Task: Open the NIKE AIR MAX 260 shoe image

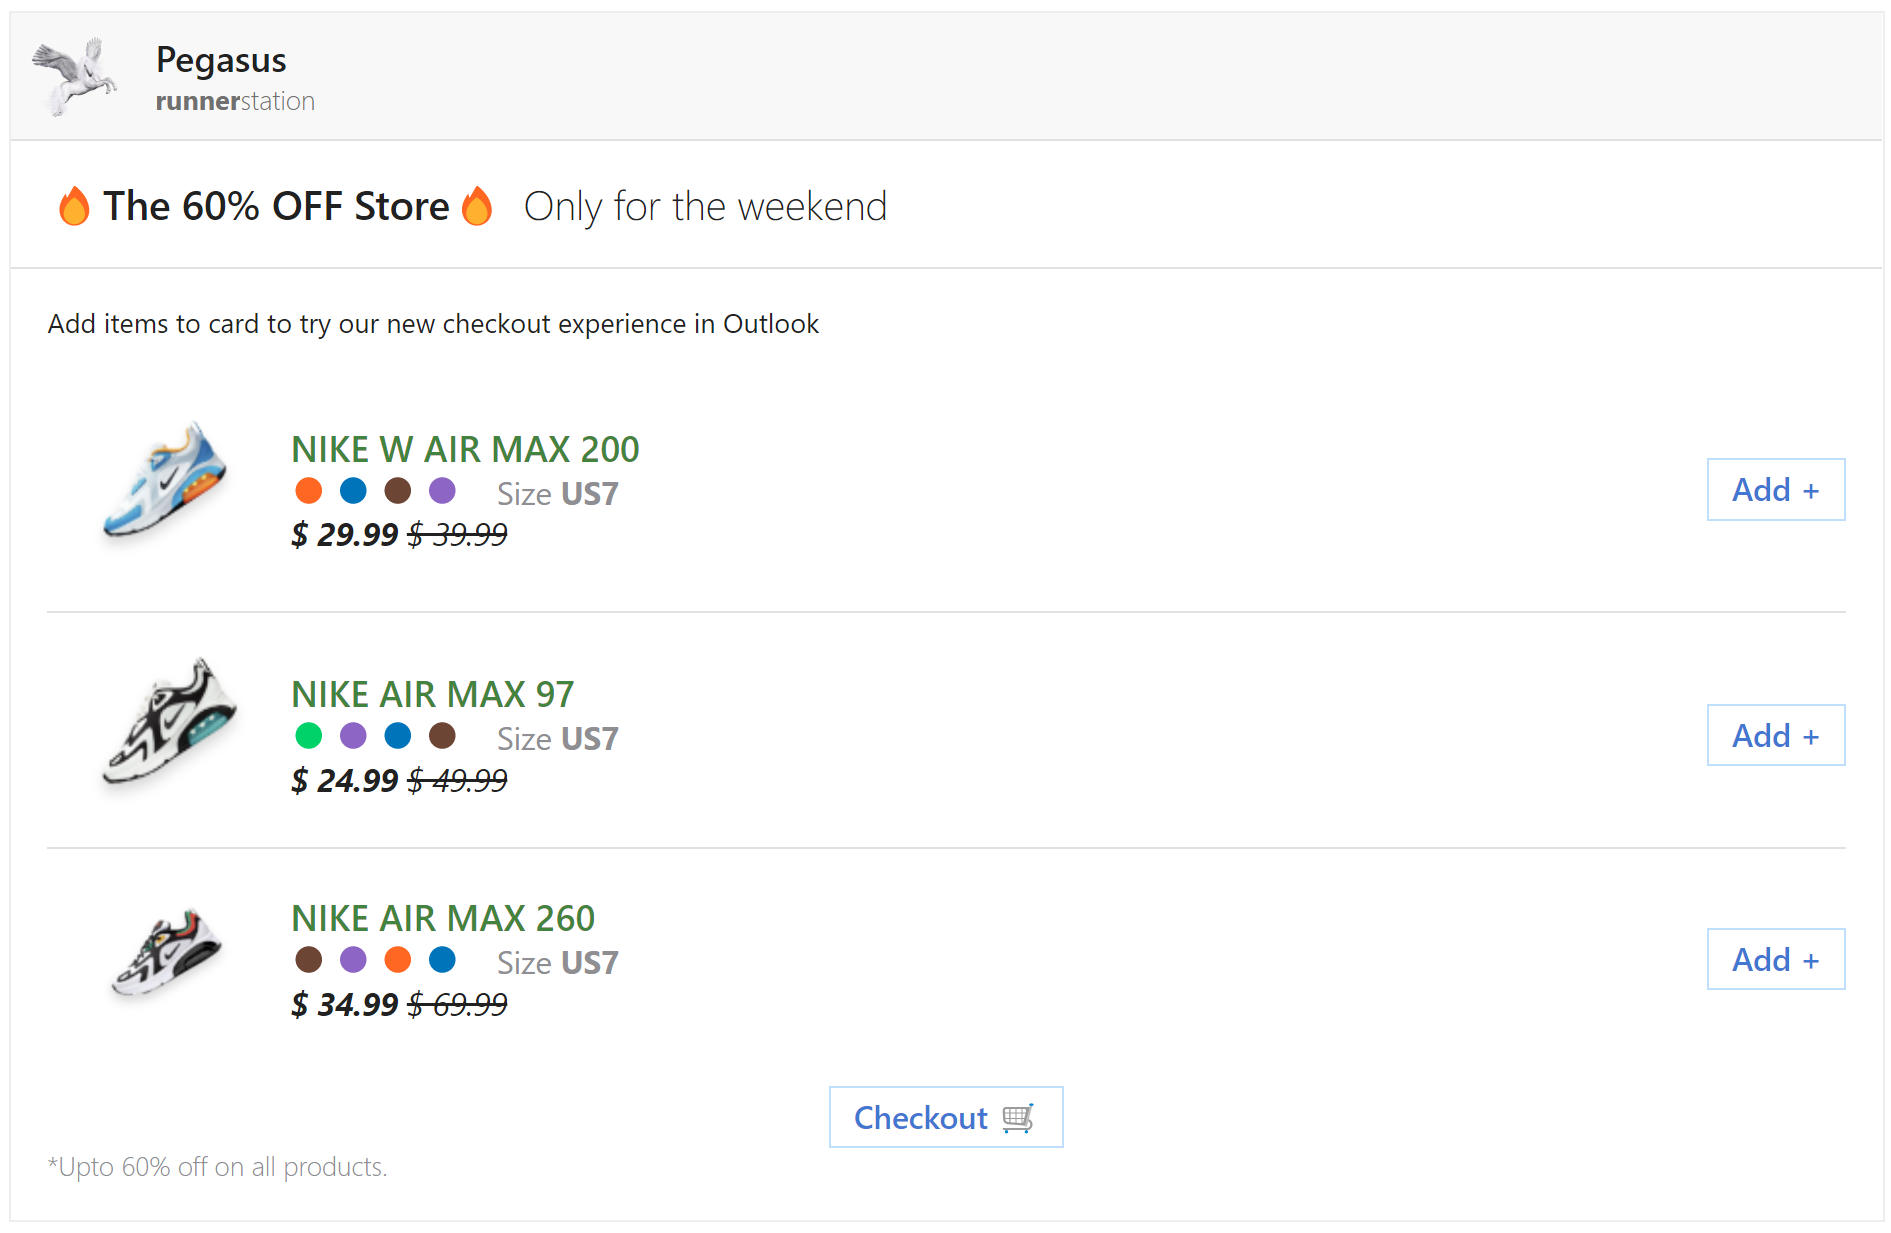Action: coord(166,953)
